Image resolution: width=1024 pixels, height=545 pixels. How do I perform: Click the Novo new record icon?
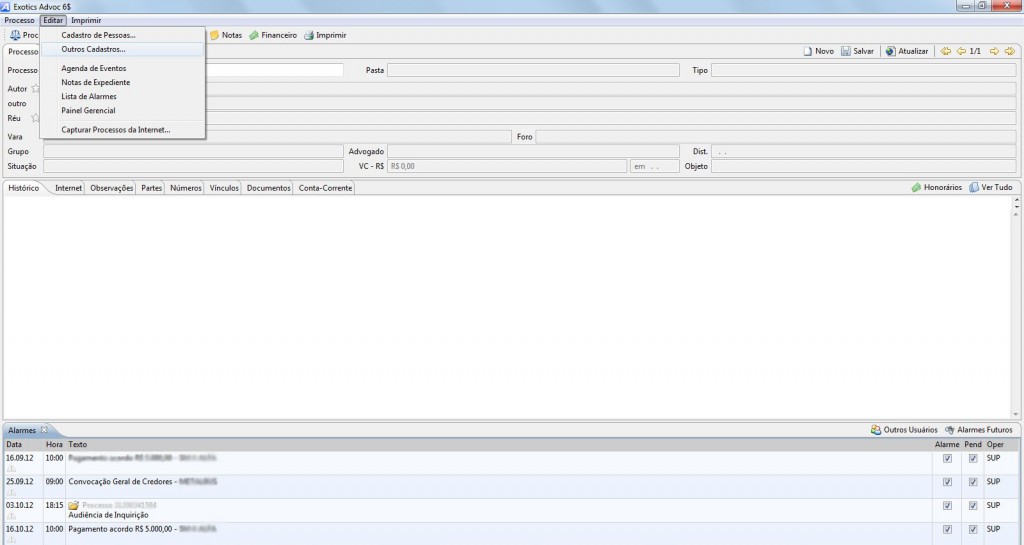pos(808,51)
